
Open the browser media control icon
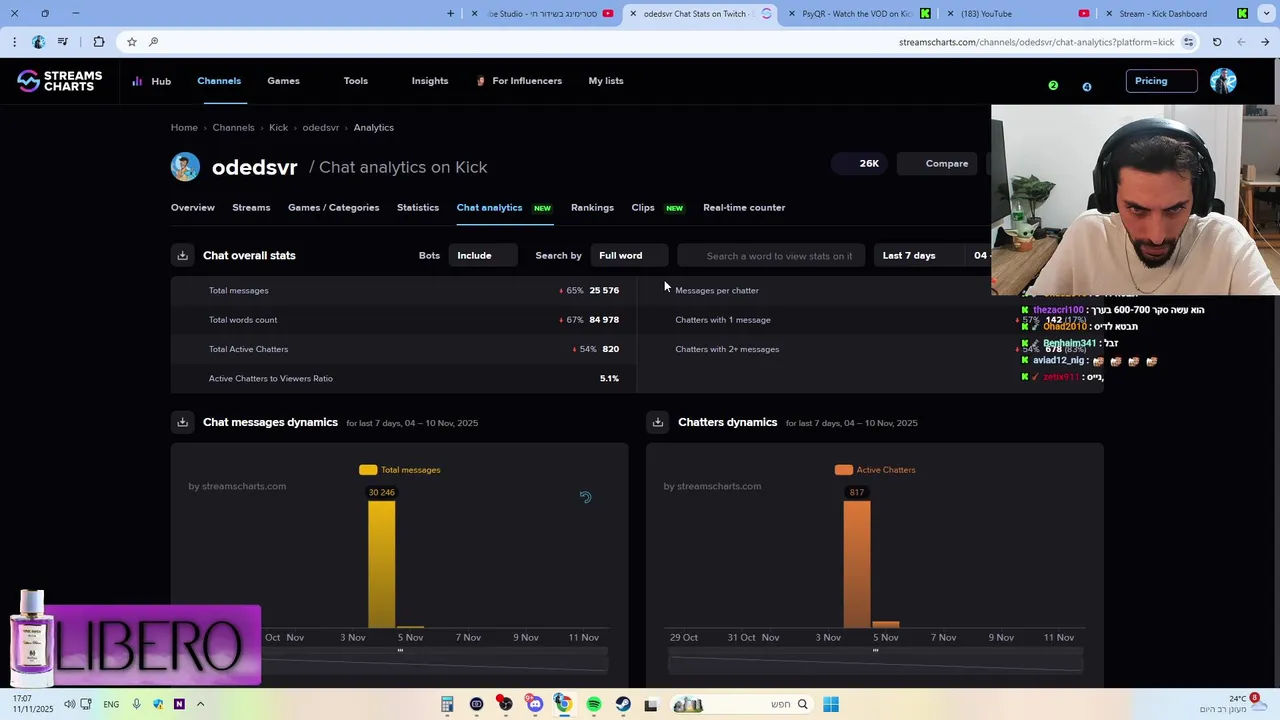[x=63, y=42]
